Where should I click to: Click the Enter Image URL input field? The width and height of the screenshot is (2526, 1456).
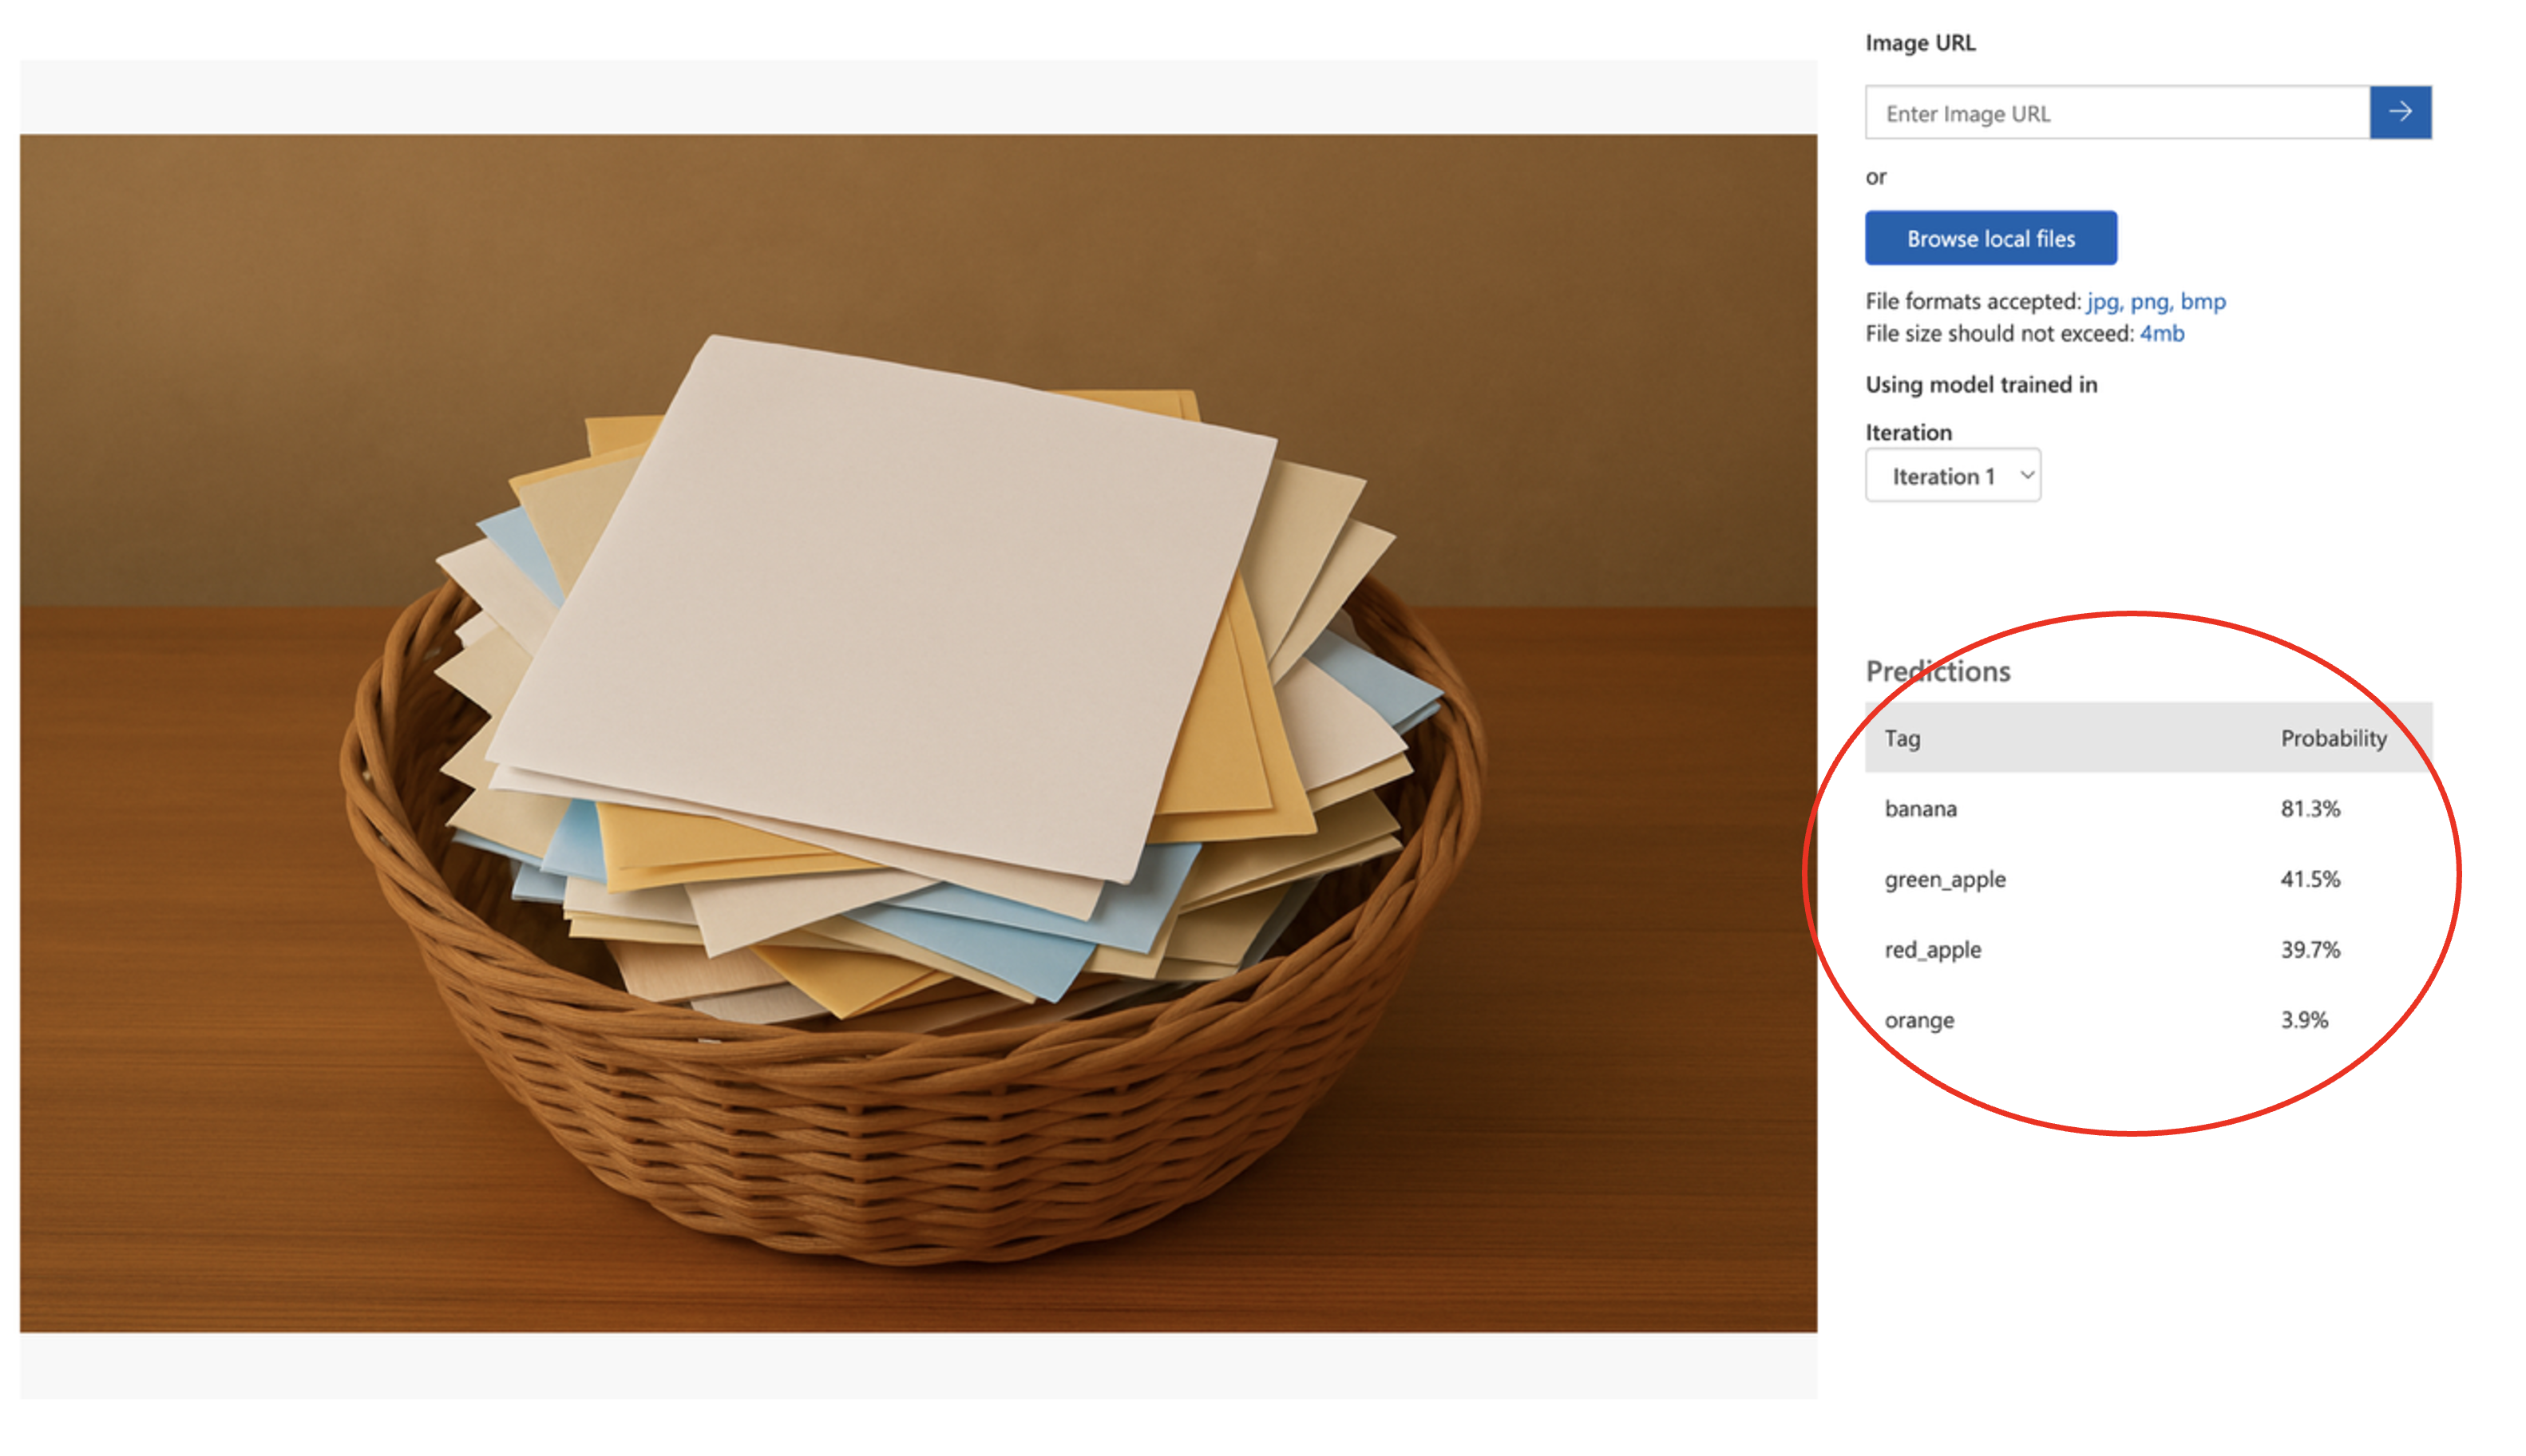(x=2117, y=113)
